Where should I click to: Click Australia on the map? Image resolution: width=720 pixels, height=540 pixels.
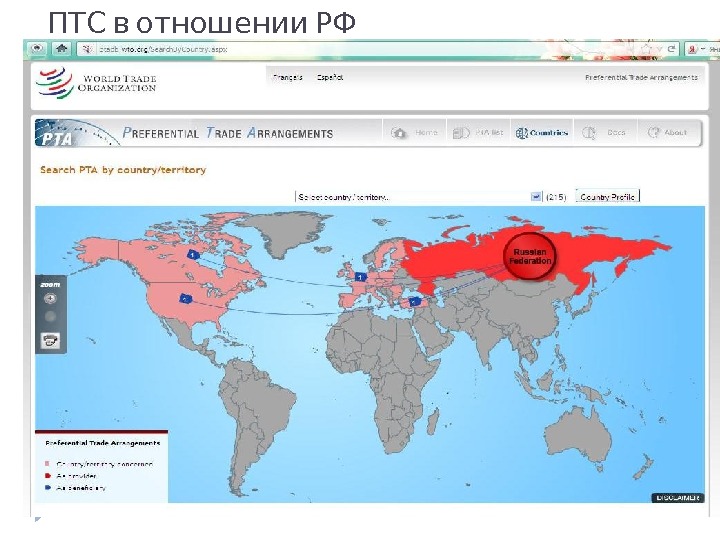(579, 436)
